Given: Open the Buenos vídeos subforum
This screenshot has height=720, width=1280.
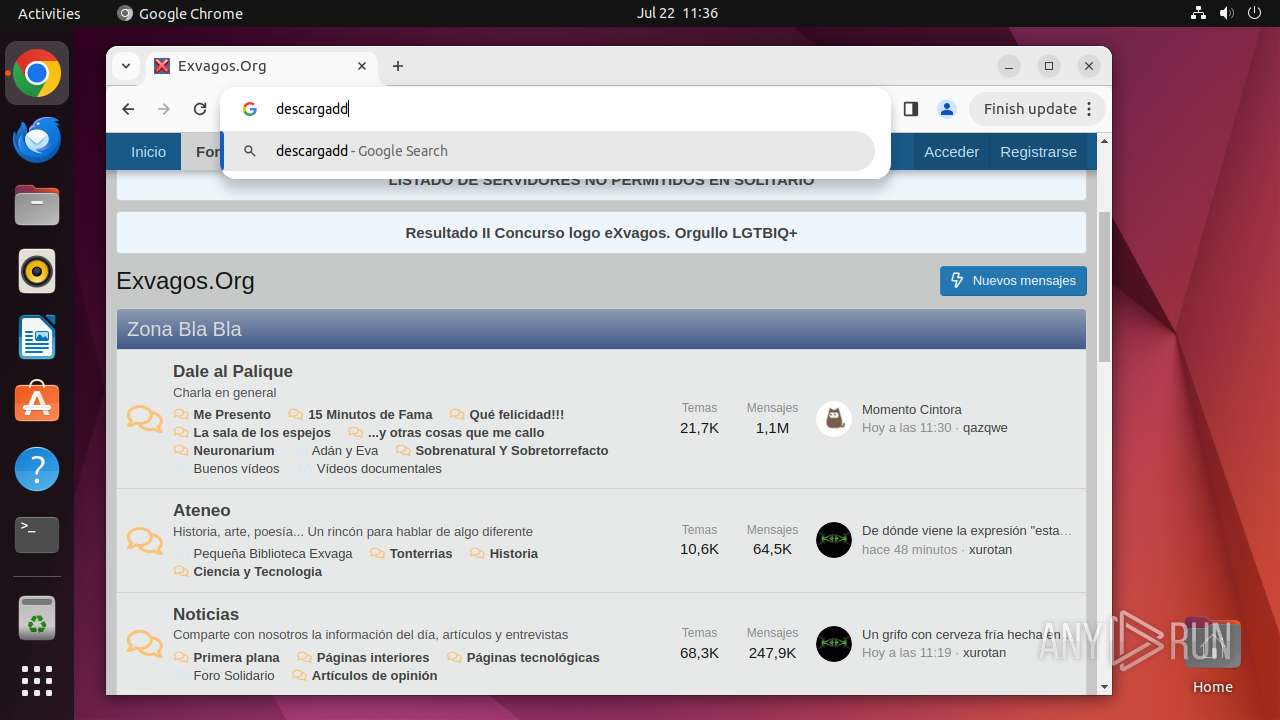Looking at the screenshot, I should [237, 468].
